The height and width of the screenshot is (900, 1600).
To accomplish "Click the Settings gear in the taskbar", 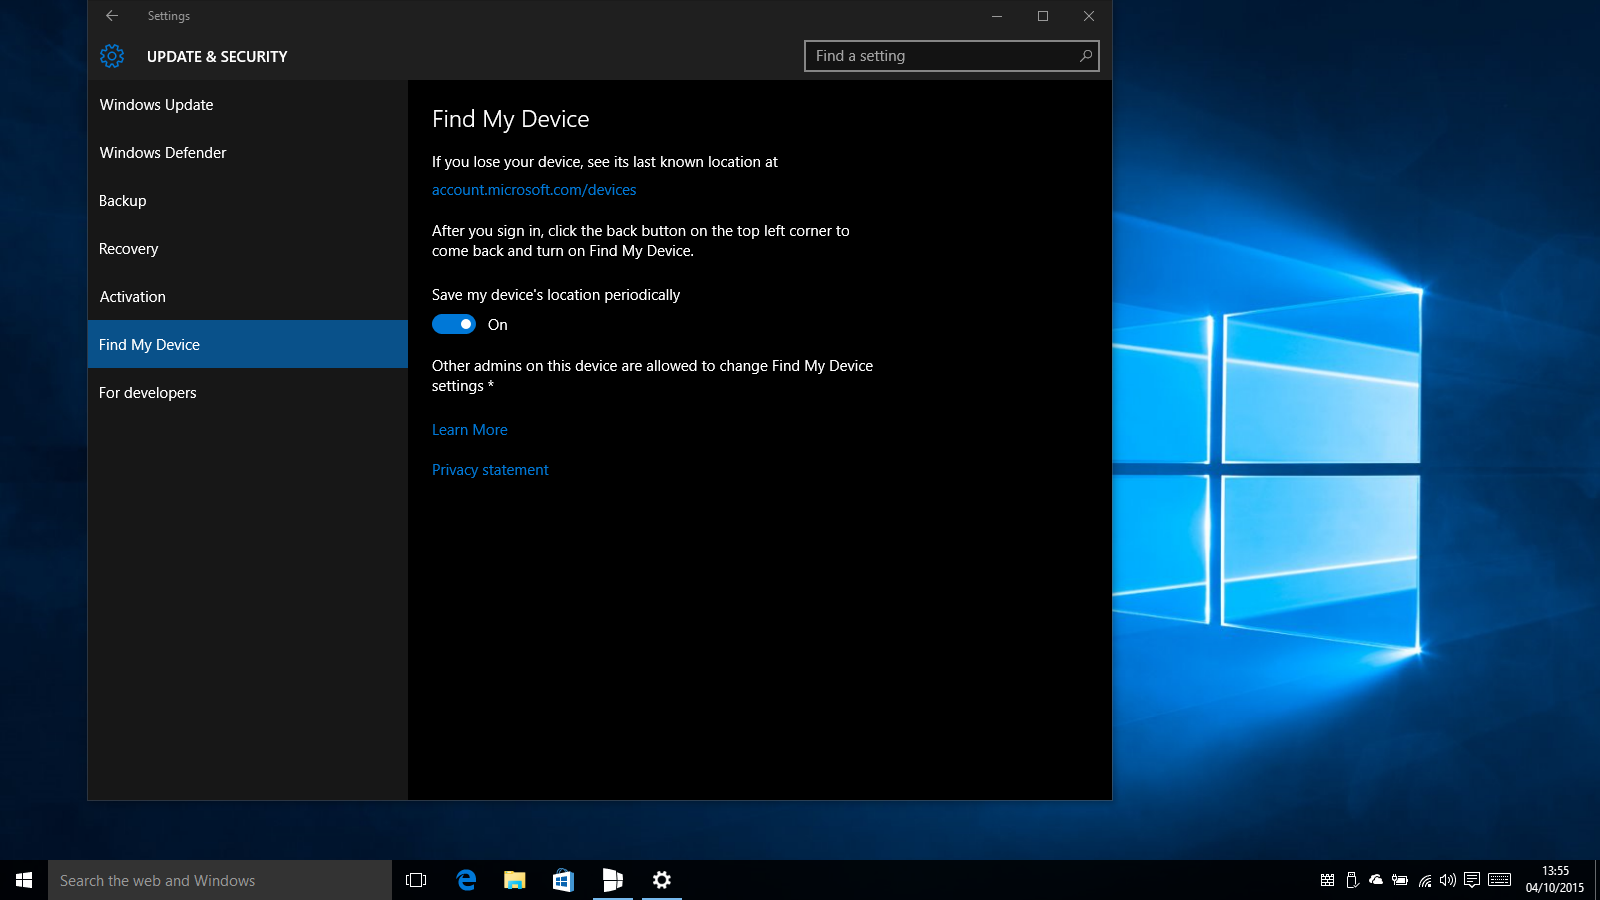I will click(662, 880).
